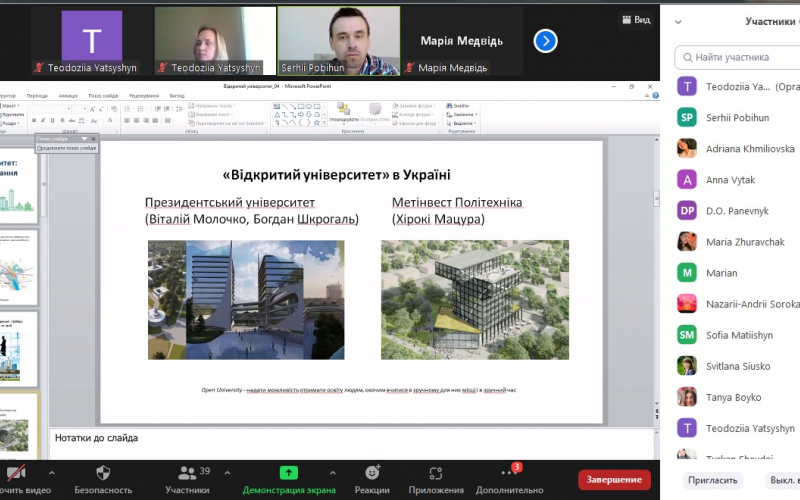Click Перетворити на об'єкт SmartArt button
The height and width of the screenshot is (500, 800).
227,123
